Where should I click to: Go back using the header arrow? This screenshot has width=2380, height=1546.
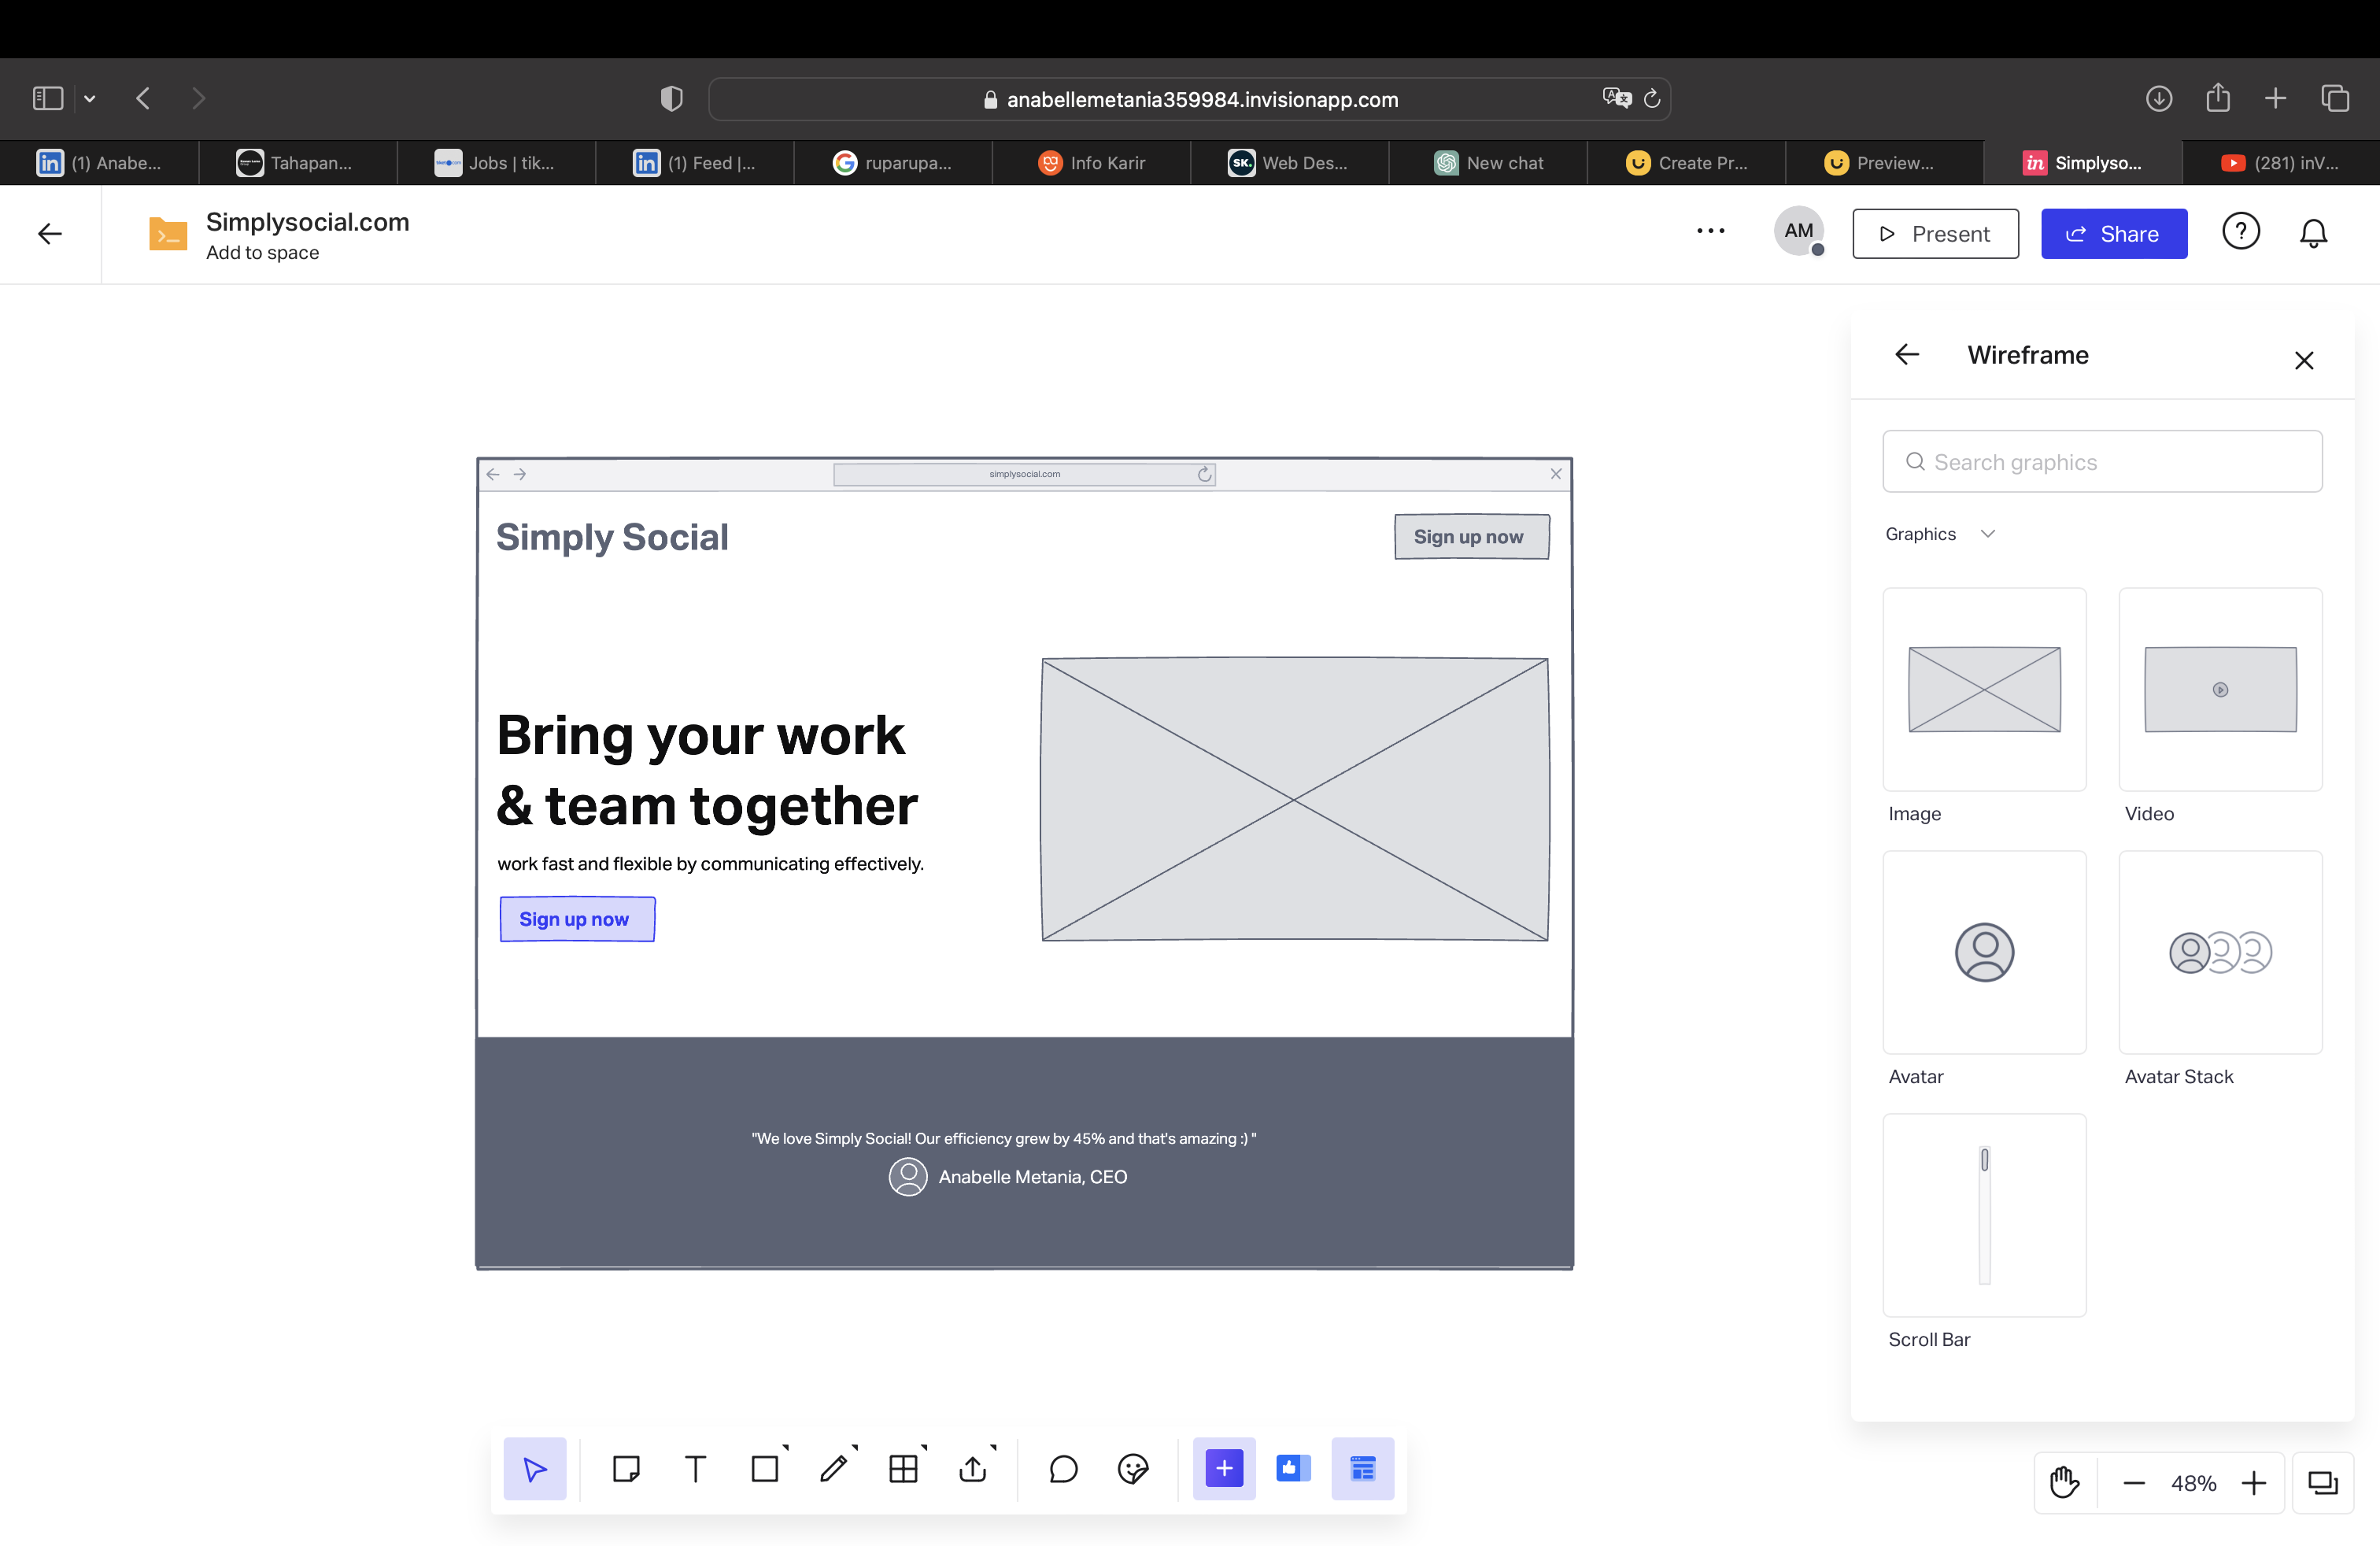(50, 233)
